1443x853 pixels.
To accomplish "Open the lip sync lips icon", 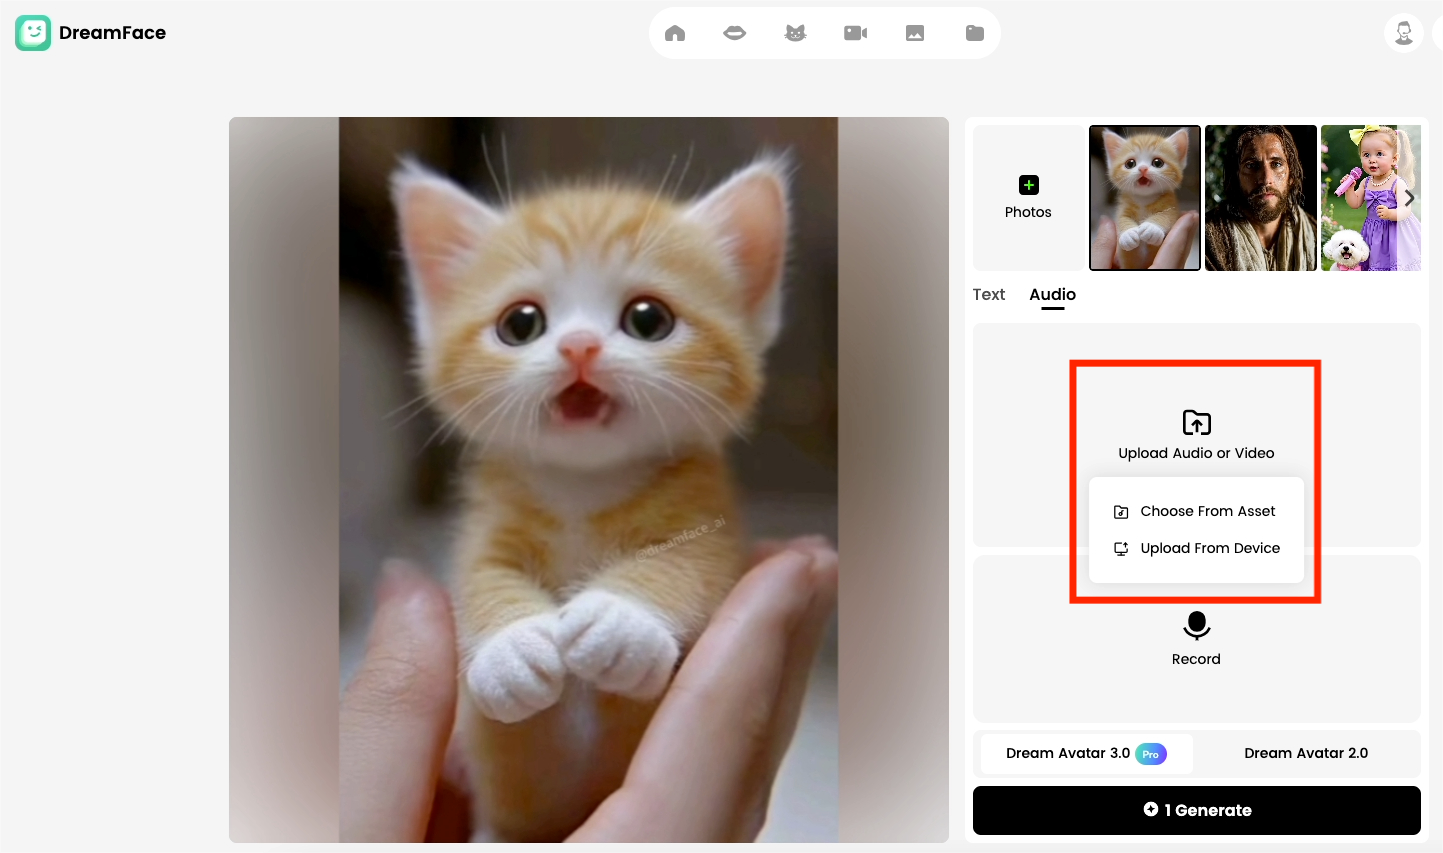I will pyautogui.click(x=734, y=33).
